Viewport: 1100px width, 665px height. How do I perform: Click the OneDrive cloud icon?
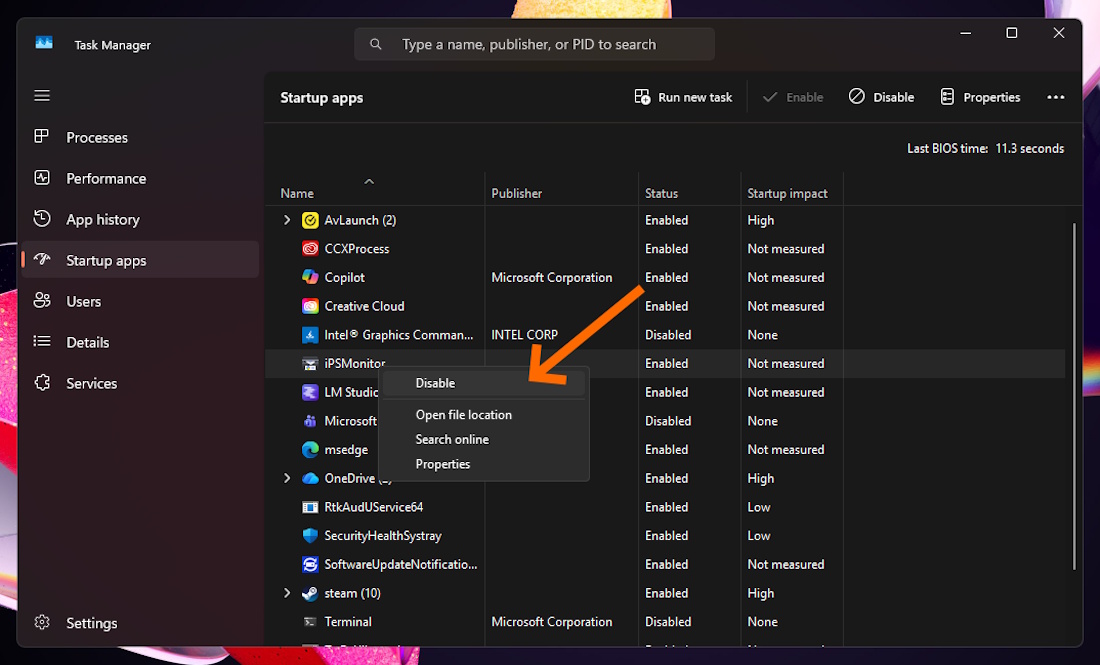[310, 478]
